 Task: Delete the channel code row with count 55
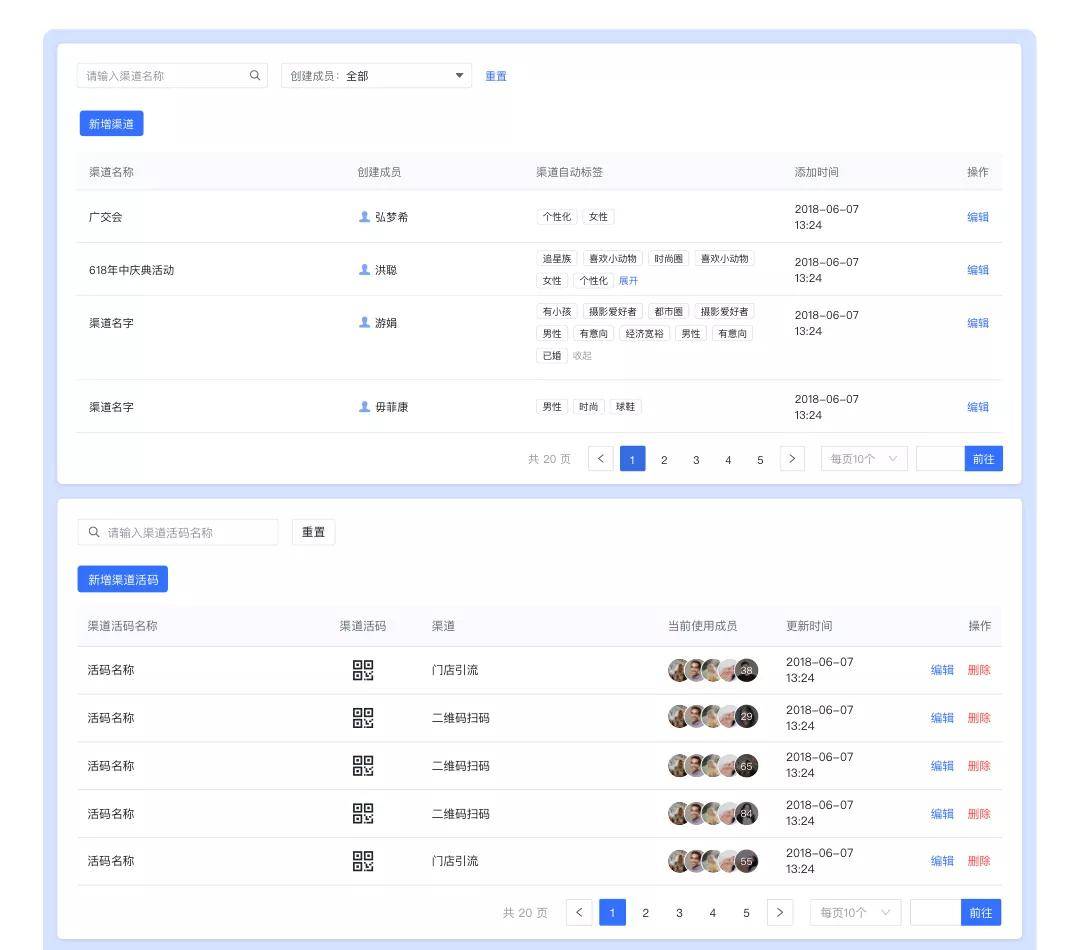click(x=979, y=861)
